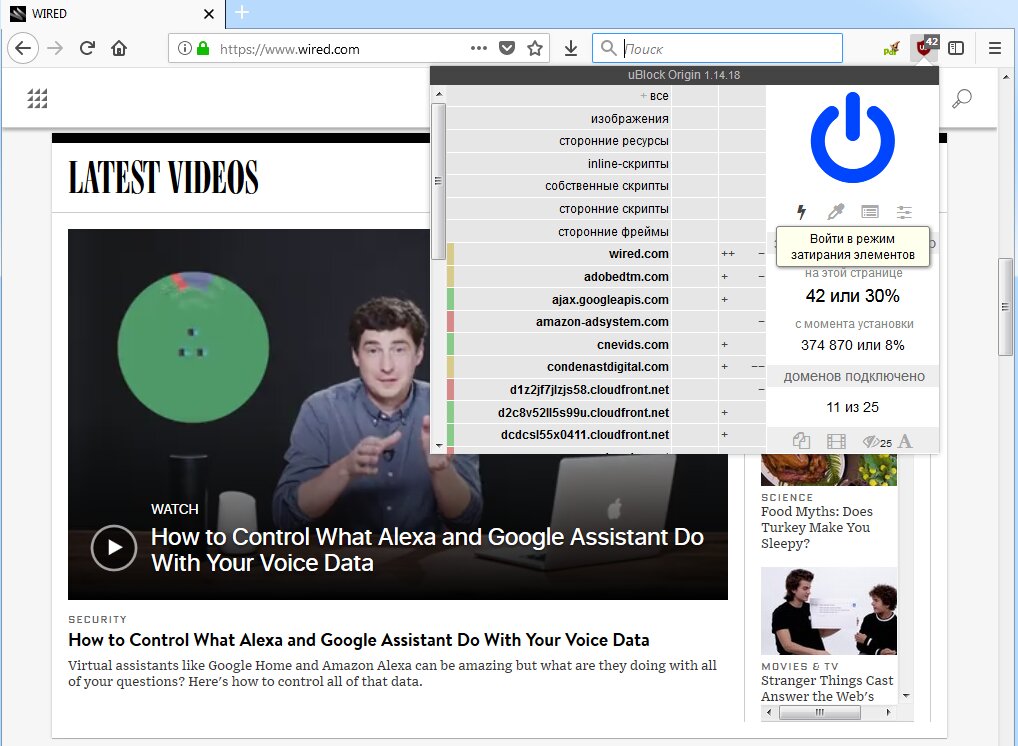Click the uBlock list scrollbar thumb
Screen dimensions: 1018x746
438,181
